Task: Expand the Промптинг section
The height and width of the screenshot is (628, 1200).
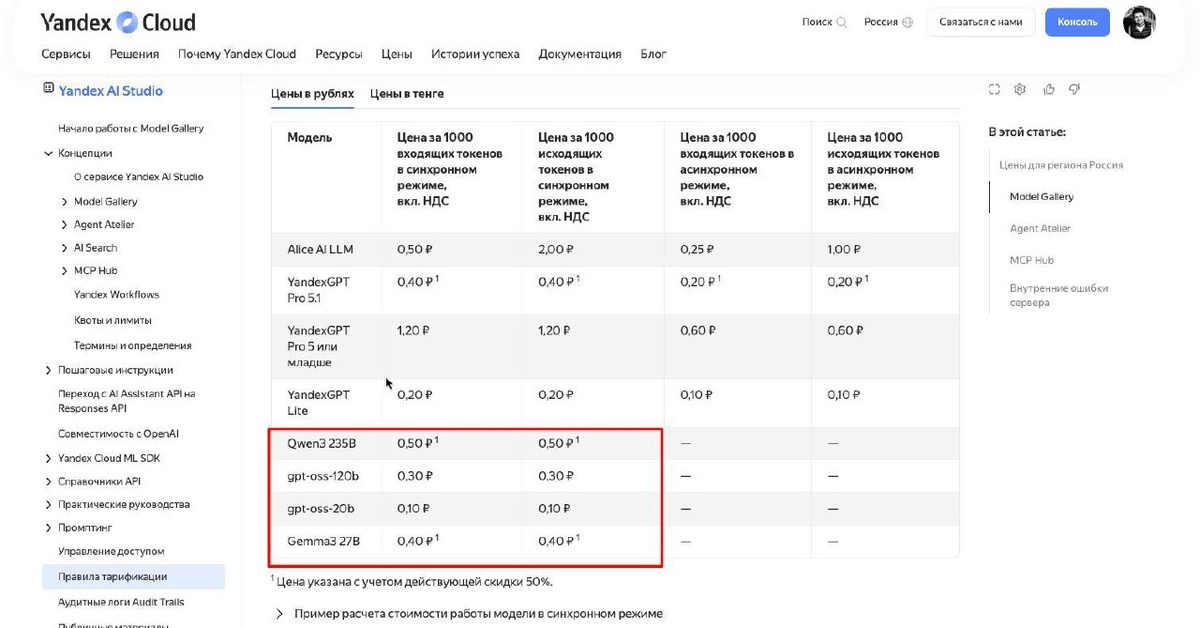Action: (x=48, y=527)
